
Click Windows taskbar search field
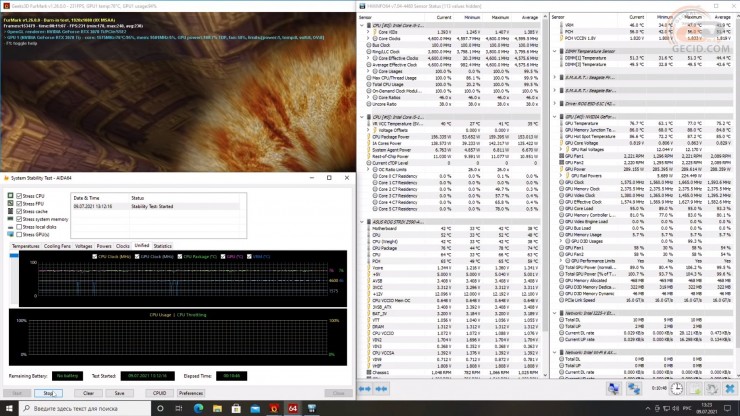pos(85,408)
